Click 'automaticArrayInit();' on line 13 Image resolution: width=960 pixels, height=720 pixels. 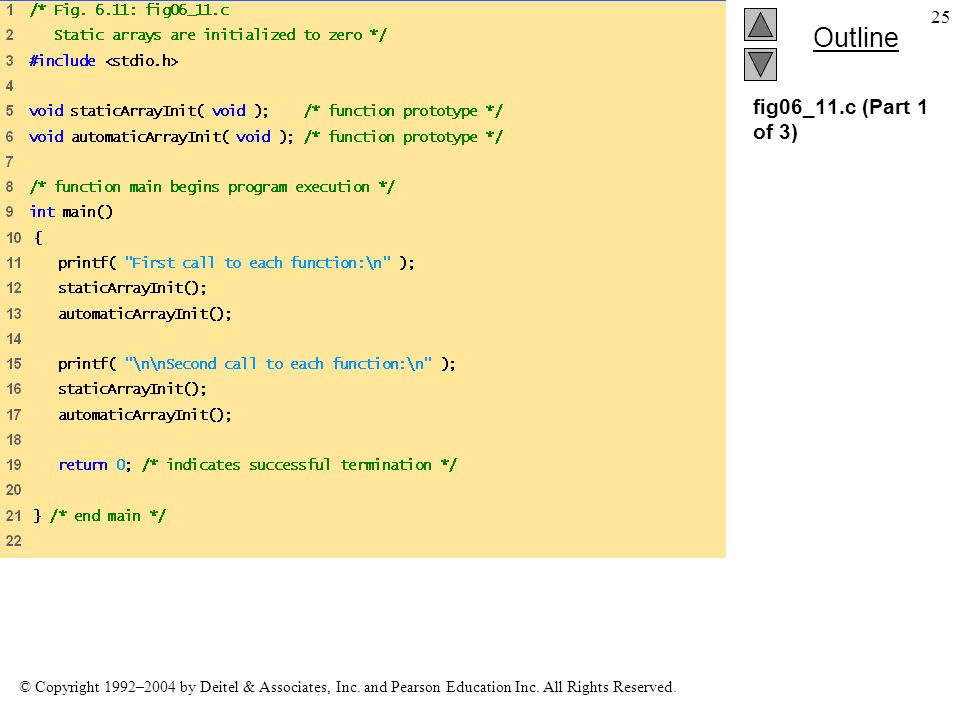point(144,313)
